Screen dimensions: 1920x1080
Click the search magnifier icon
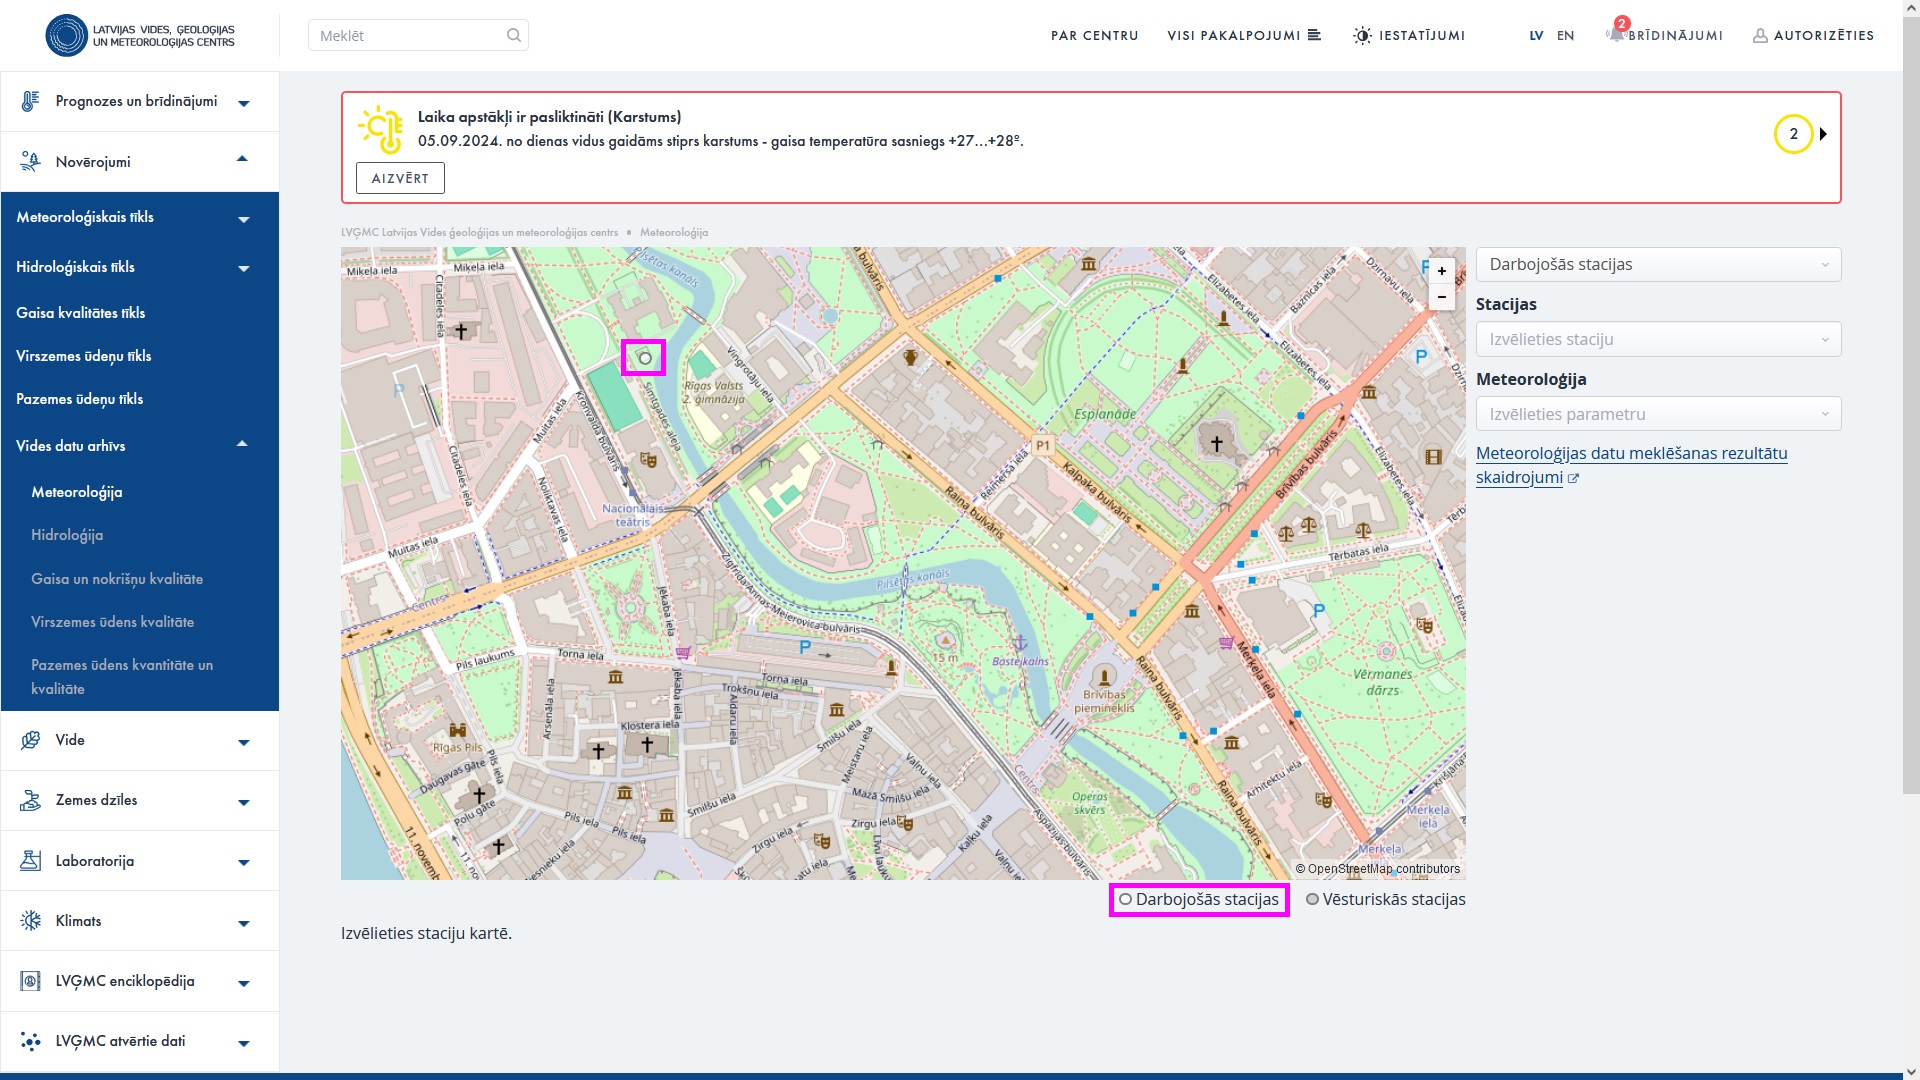pos(513,35)
